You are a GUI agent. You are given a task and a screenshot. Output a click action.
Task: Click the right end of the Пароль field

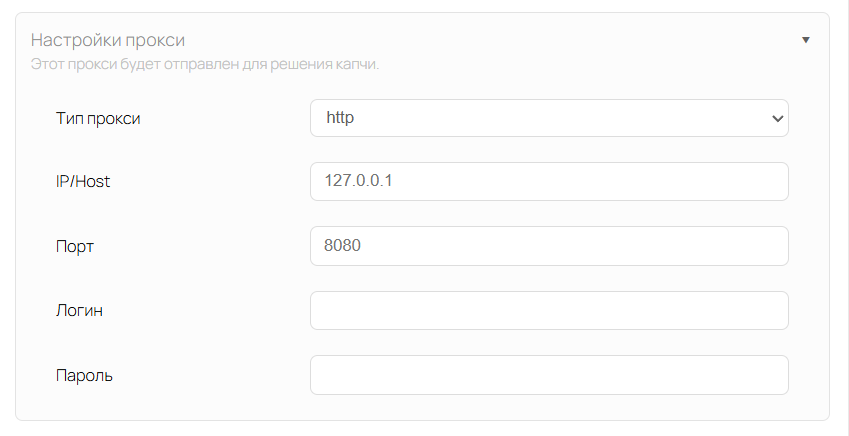click(x=770, y=375)
